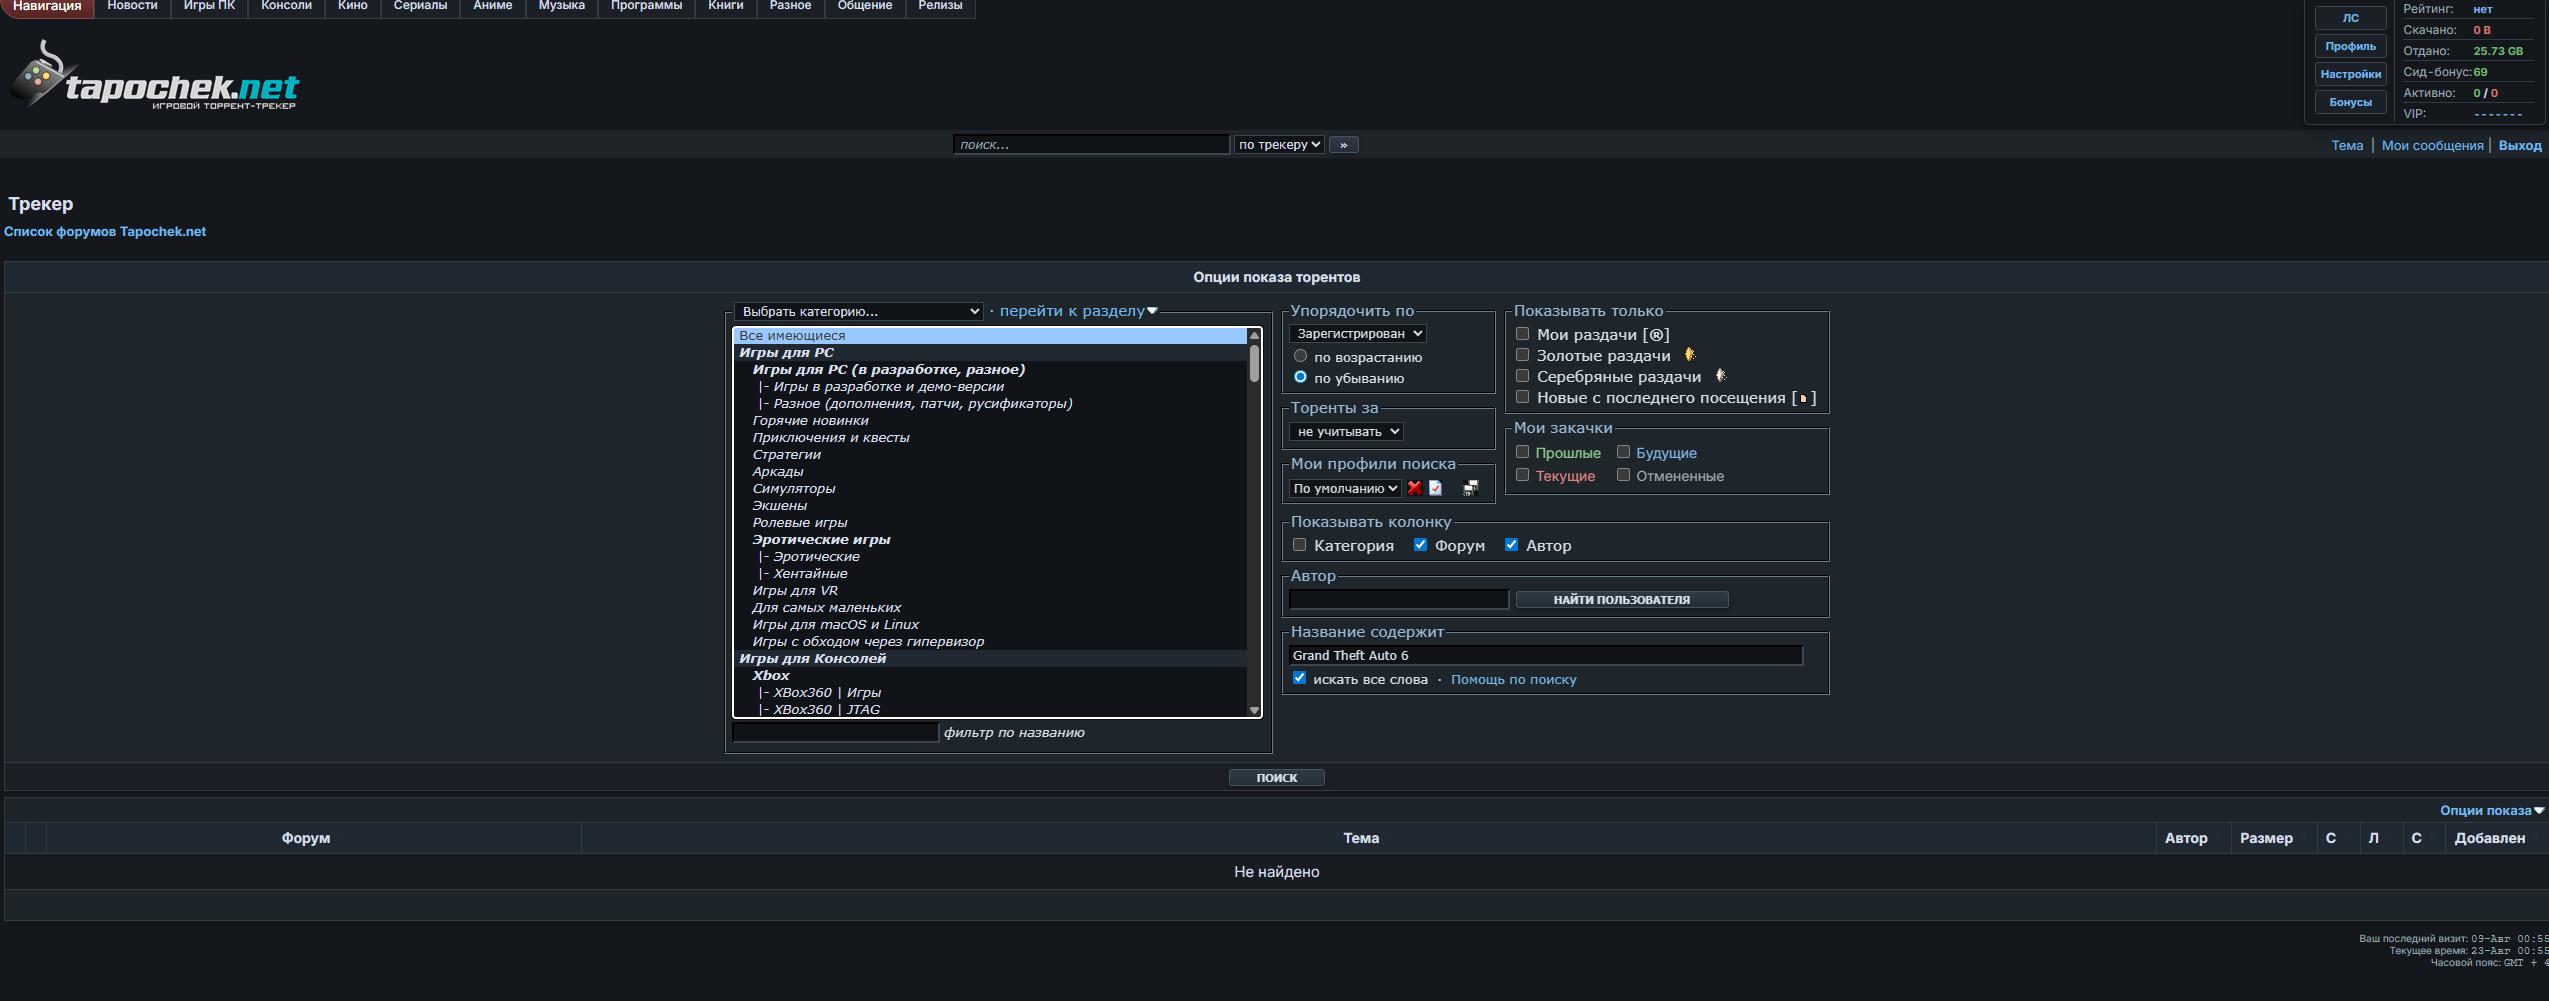The image size is (2549, 1001).
Task: Click the Название содержит text field
Action: click(x=1546, y=656)
